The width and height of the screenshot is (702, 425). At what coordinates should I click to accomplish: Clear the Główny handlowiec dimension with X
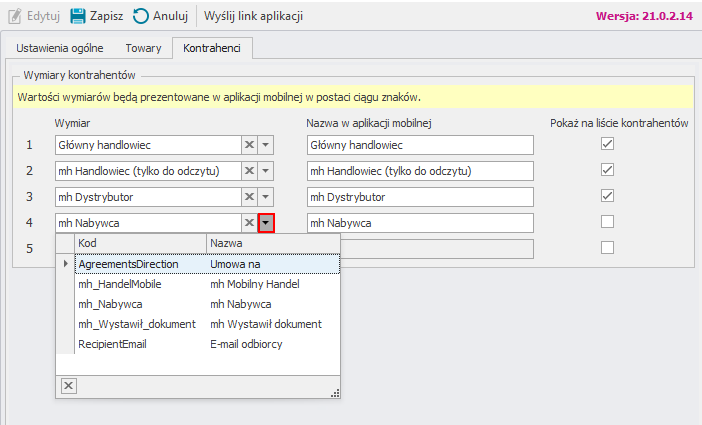(x=249, y=145)
